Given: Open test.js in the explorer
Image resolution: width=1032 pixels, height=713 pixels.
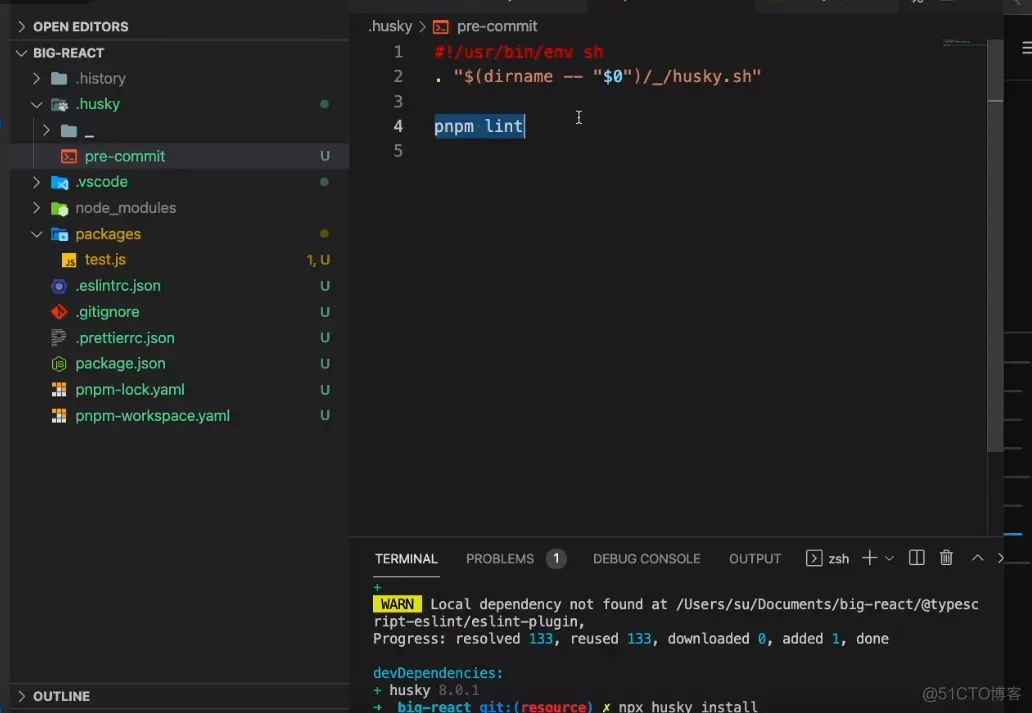Looking at the screenshot, I should pos(179,260).
